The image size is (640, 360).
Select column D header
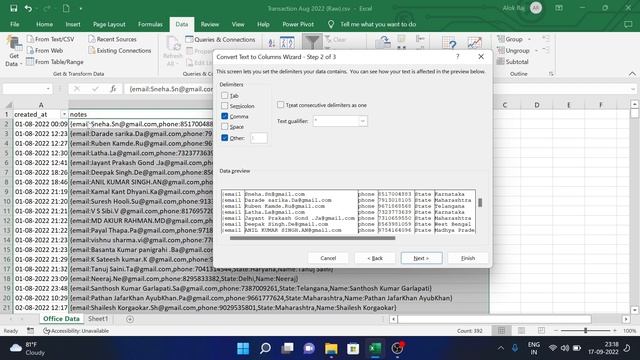536,105
